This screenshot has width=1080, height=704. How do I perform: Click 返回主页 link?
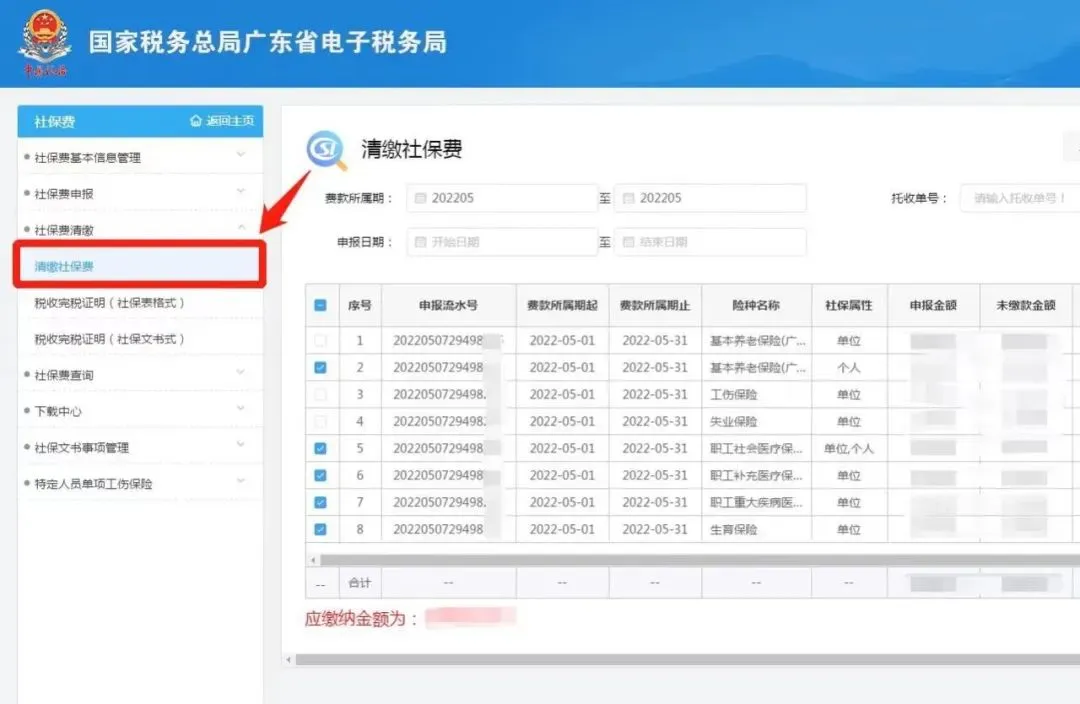pos(230,121)
